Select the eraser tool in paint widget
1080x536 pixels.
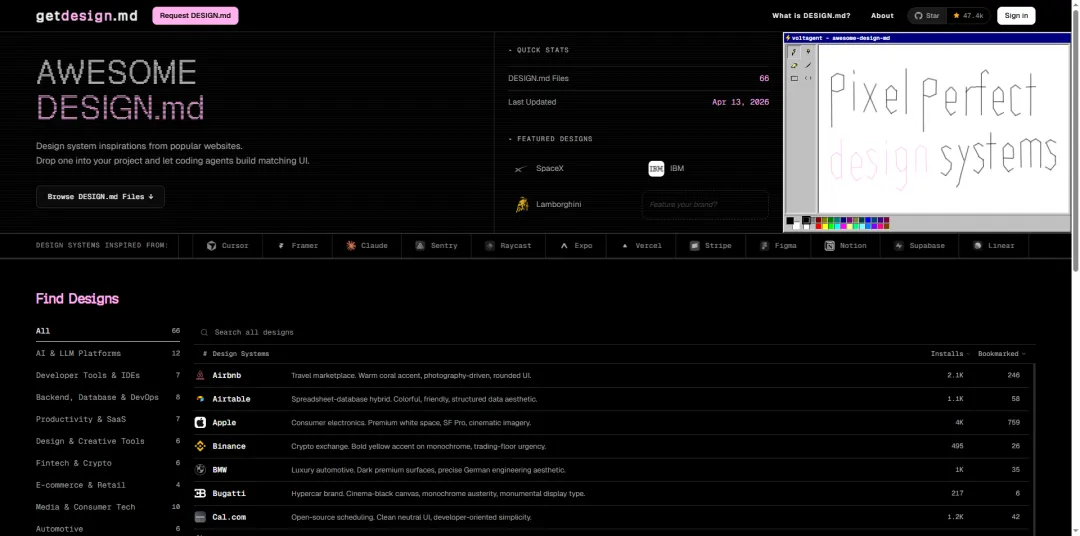tap(794, 65)
